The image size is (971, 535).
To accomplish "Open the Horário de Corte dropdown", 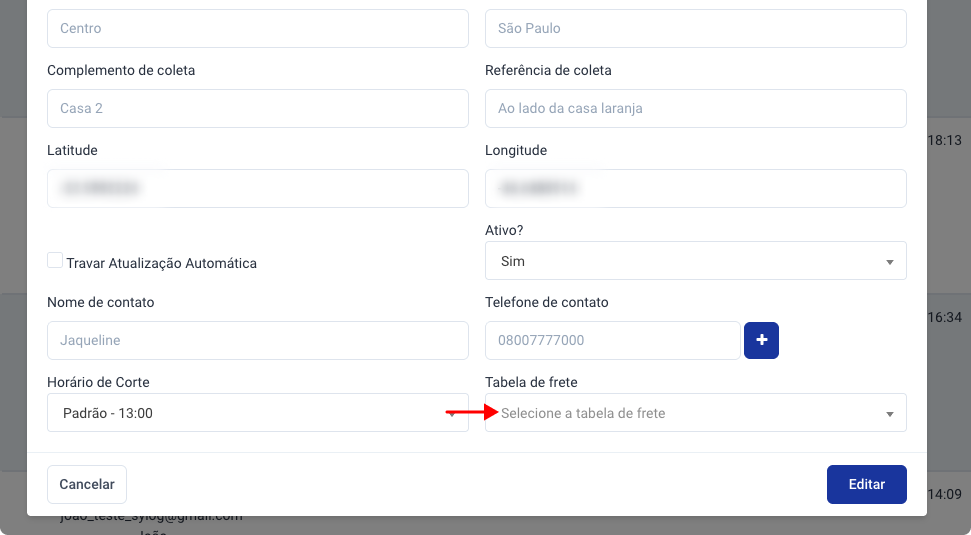I will [x=258, y=412].
